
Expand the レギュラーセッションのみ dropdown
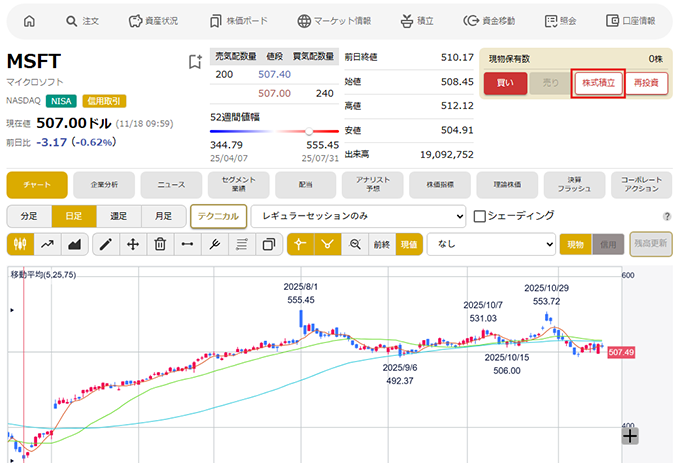pyautogui.click(x=358, y=216)
